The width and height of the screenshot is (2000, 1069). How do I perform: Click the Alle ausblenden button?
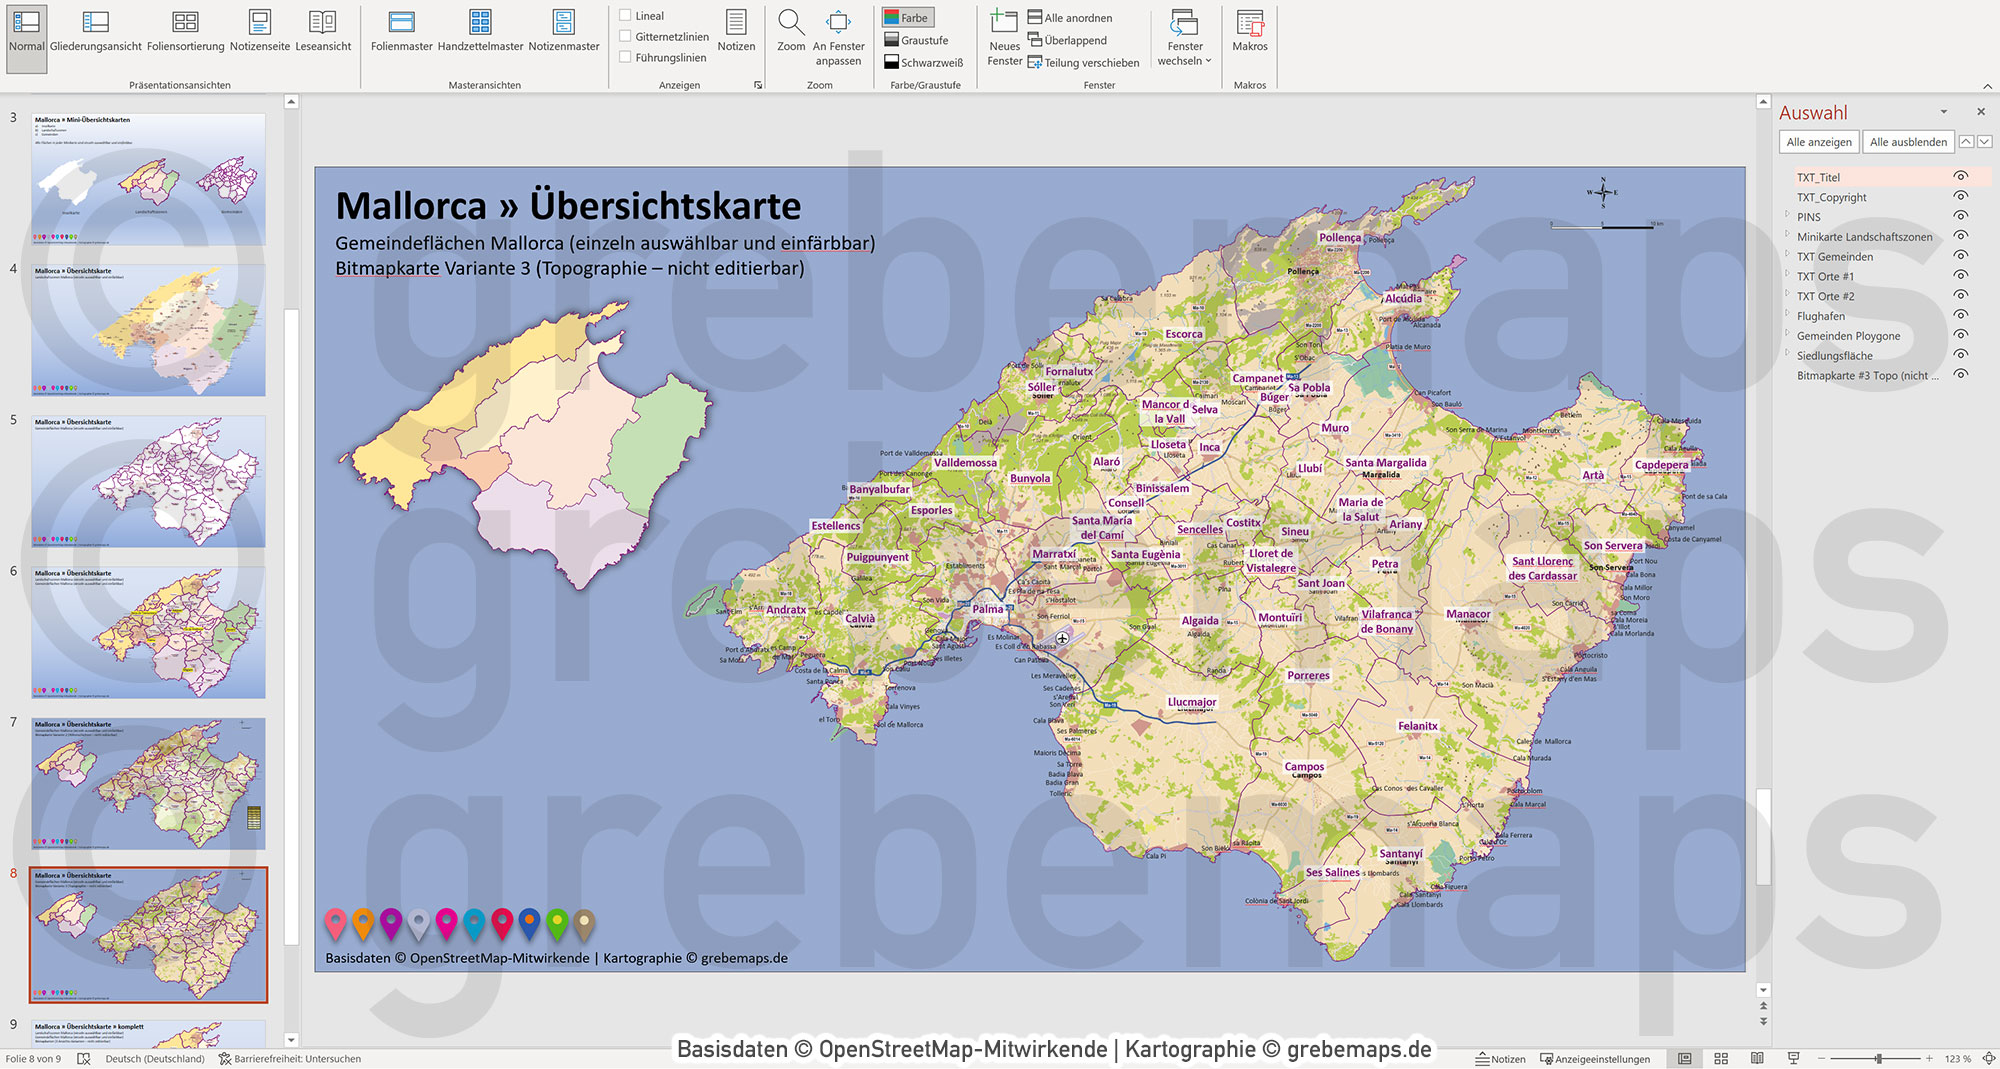1908,141
